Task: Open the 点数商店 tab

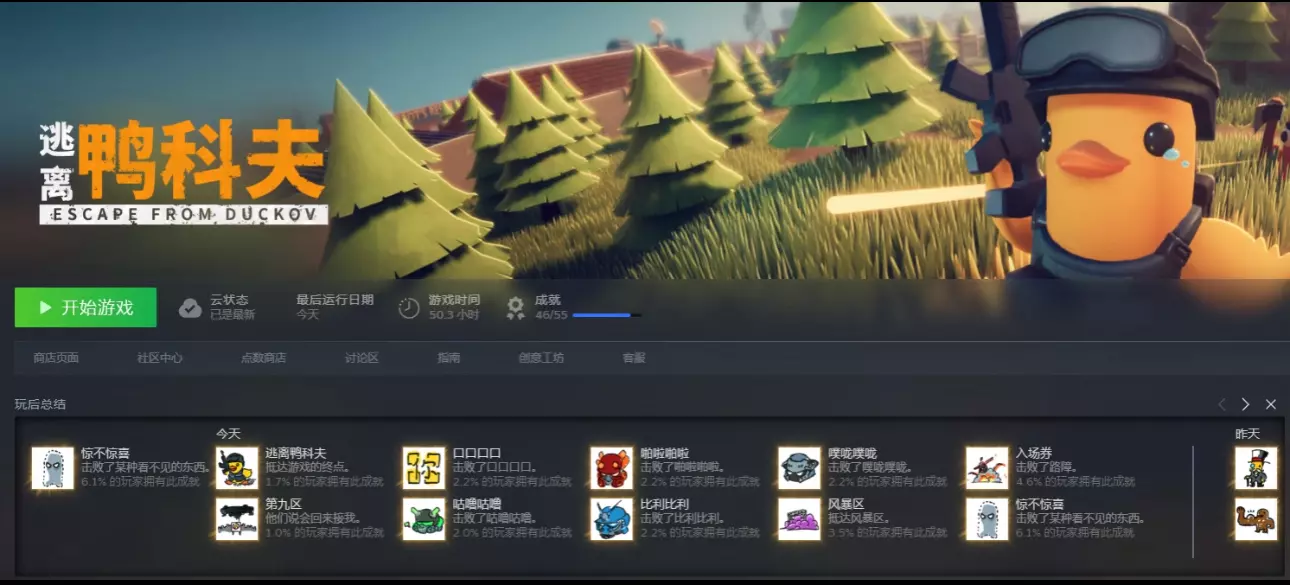Action: (x=264, y=358)
